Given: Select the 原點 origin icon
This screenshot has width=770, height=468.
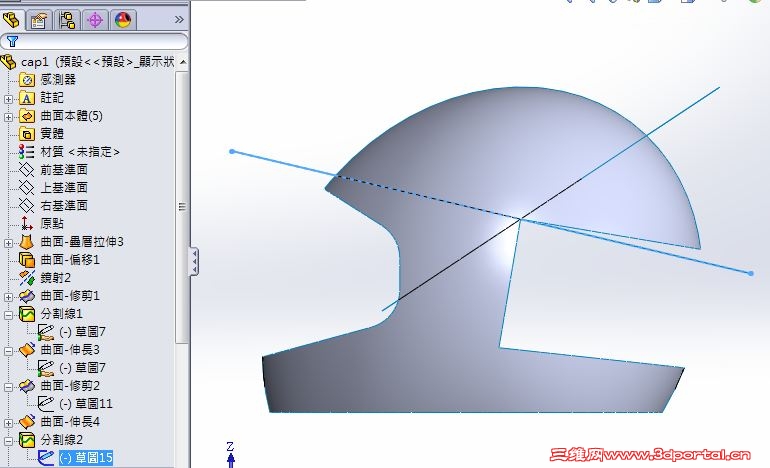Looking at the screenshot, I should click(27, 223).
